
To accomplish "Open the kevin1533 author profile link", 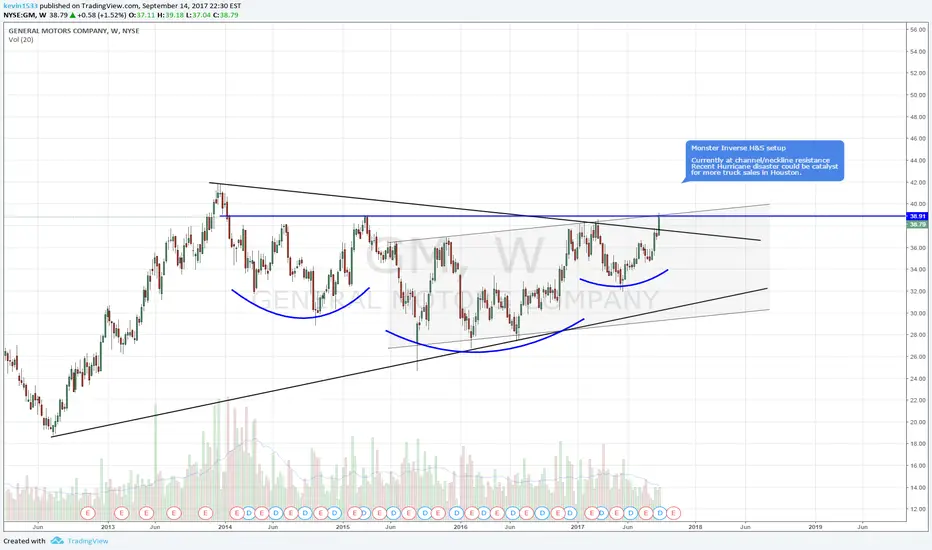I will pyautogui.click(x=20, y=6).
